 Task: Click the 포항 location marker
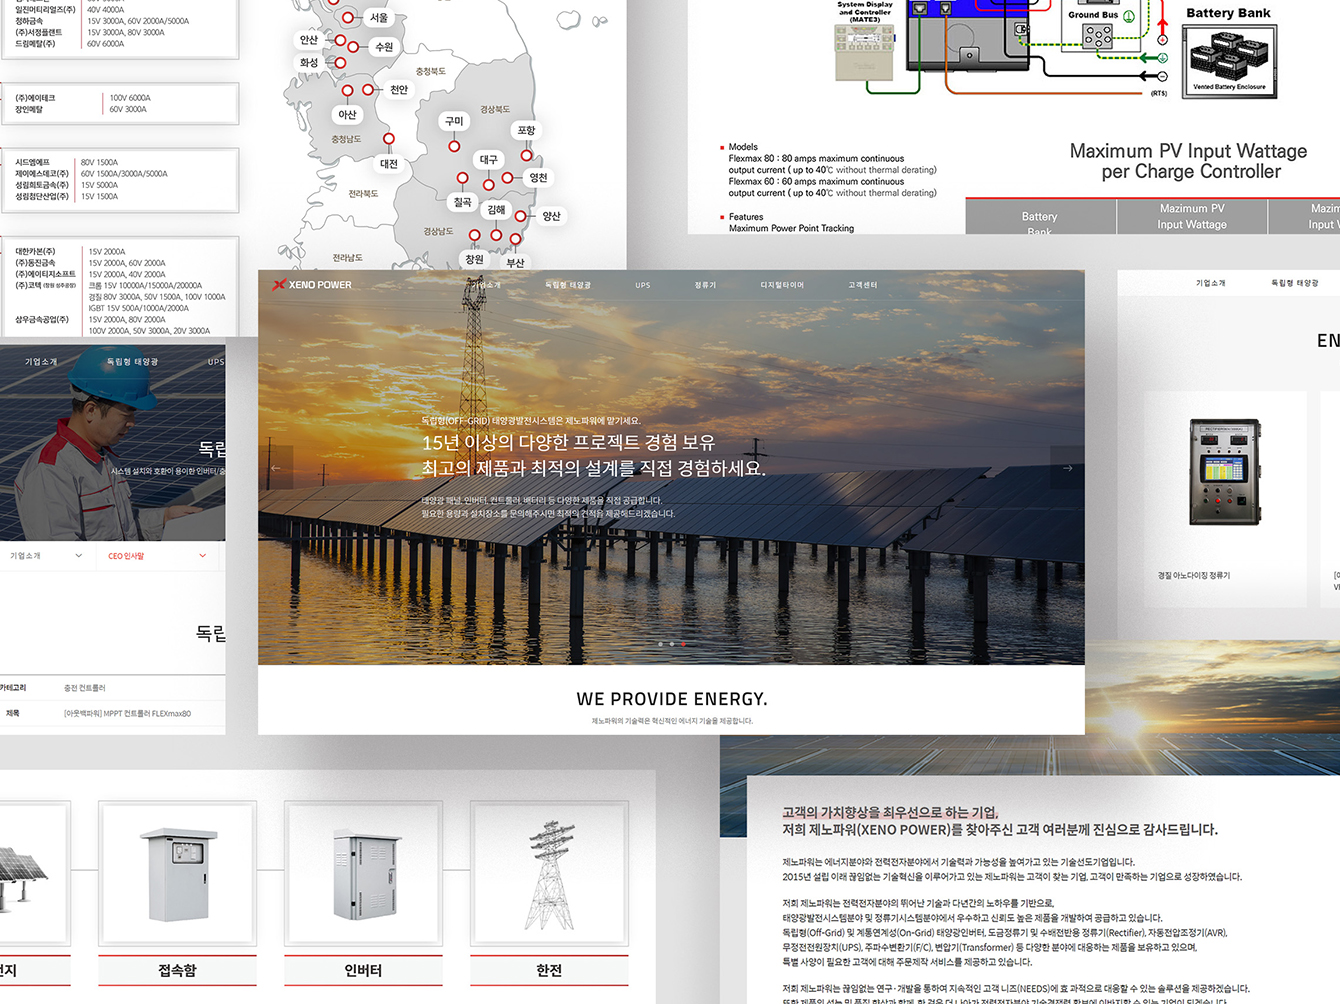(526, 155)
